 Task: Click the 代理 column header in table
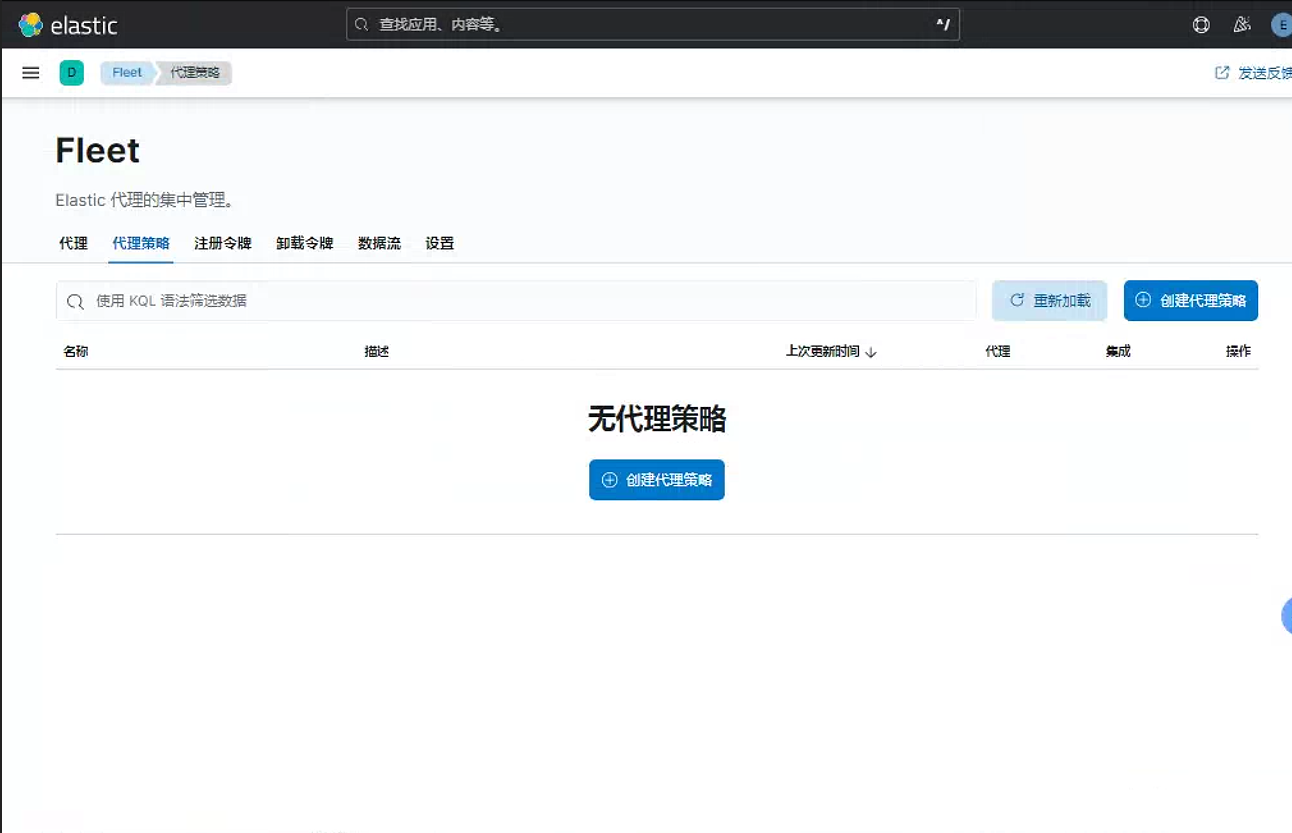(998, 352)
